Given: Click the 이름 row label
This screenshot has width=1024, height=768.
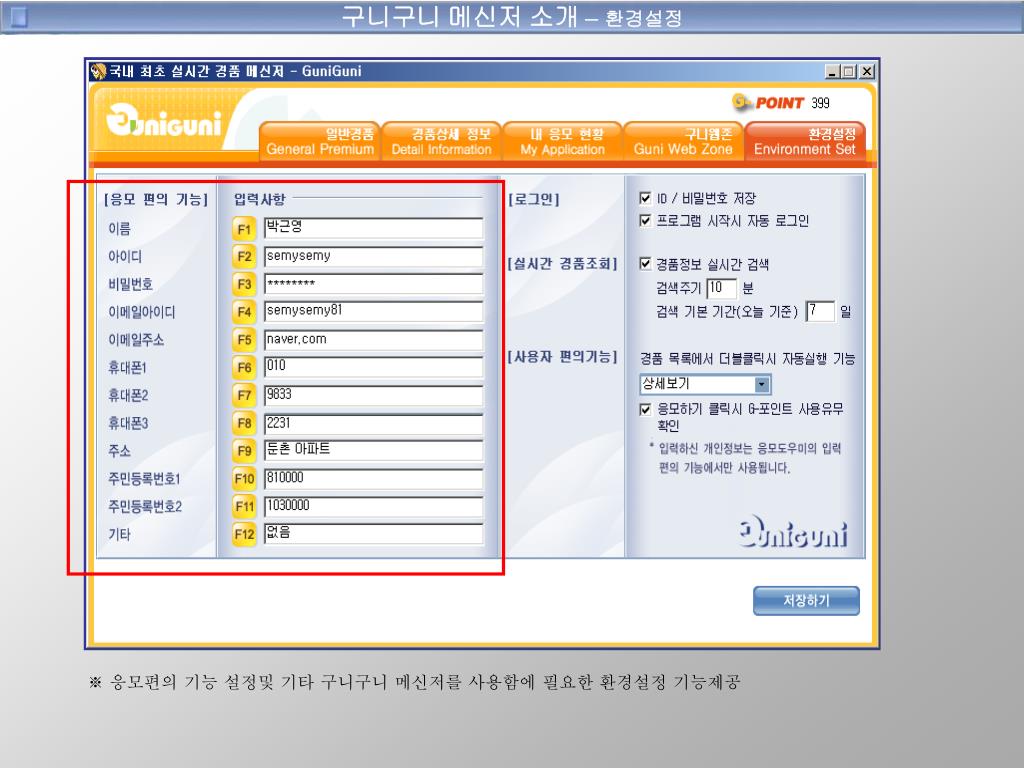Looking at the screenshot, I should click(x=120, y=229).
